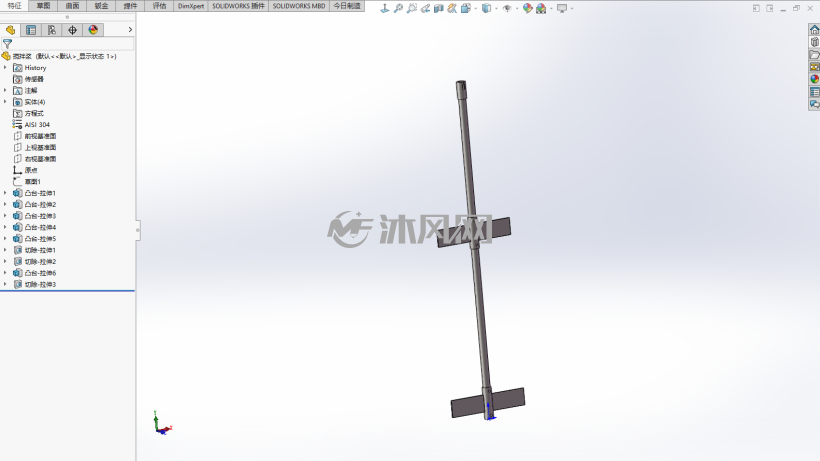The height and width of the screenshot is (461, 820).
Task: Select the 切除-拉伸3 feature
Action: click(x=35, y=284)
